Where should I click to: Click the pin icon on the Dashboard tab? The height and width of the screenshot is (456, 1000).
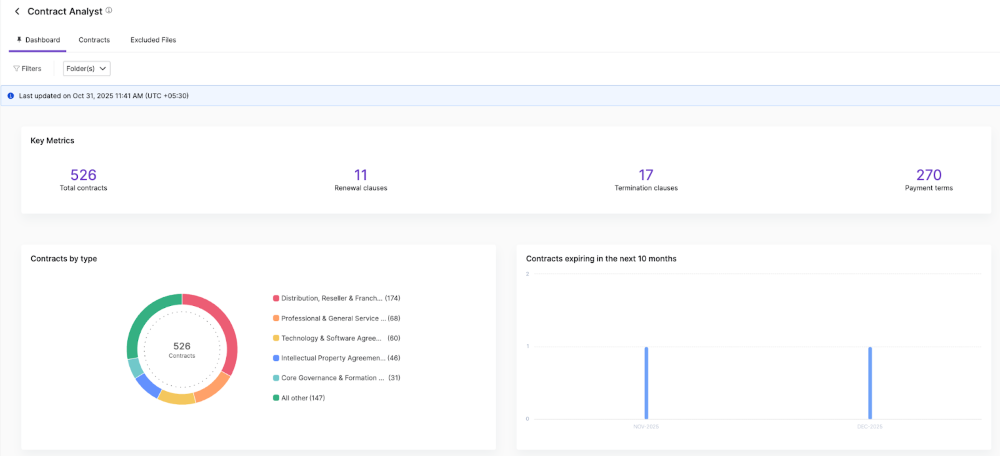[19, 40]
